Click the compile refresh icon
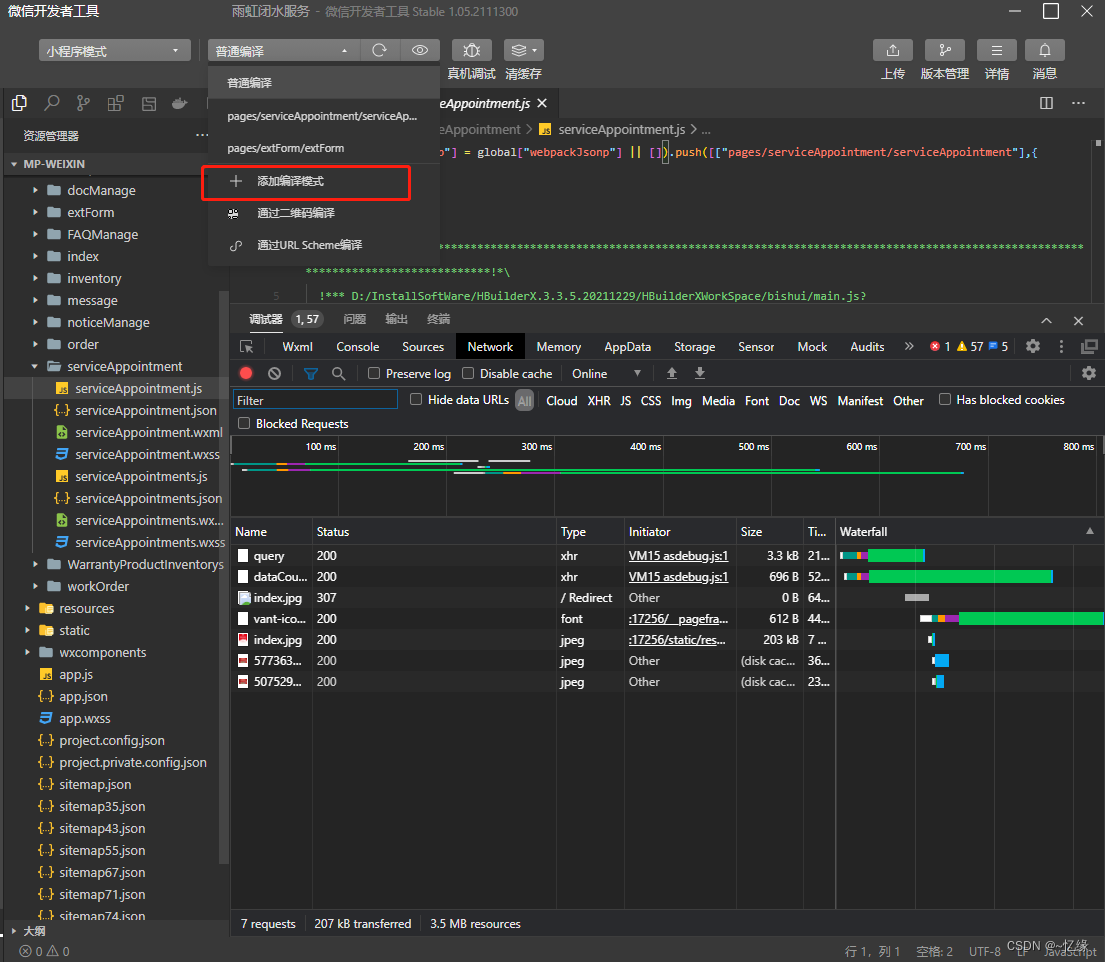Image resolution: width=1105 pixels, height=962 pixels. tap(380, 50)
